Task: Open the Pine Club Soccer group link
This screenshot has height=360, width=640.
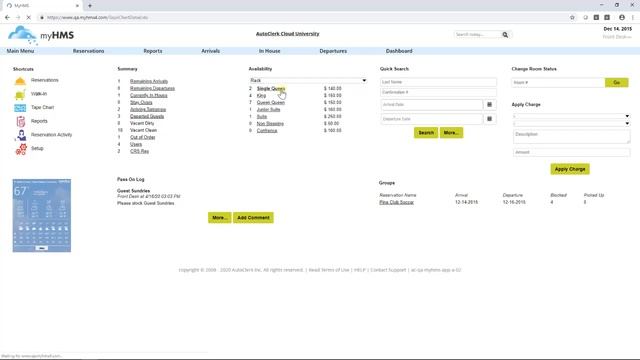Action: (x=396, y=202)
